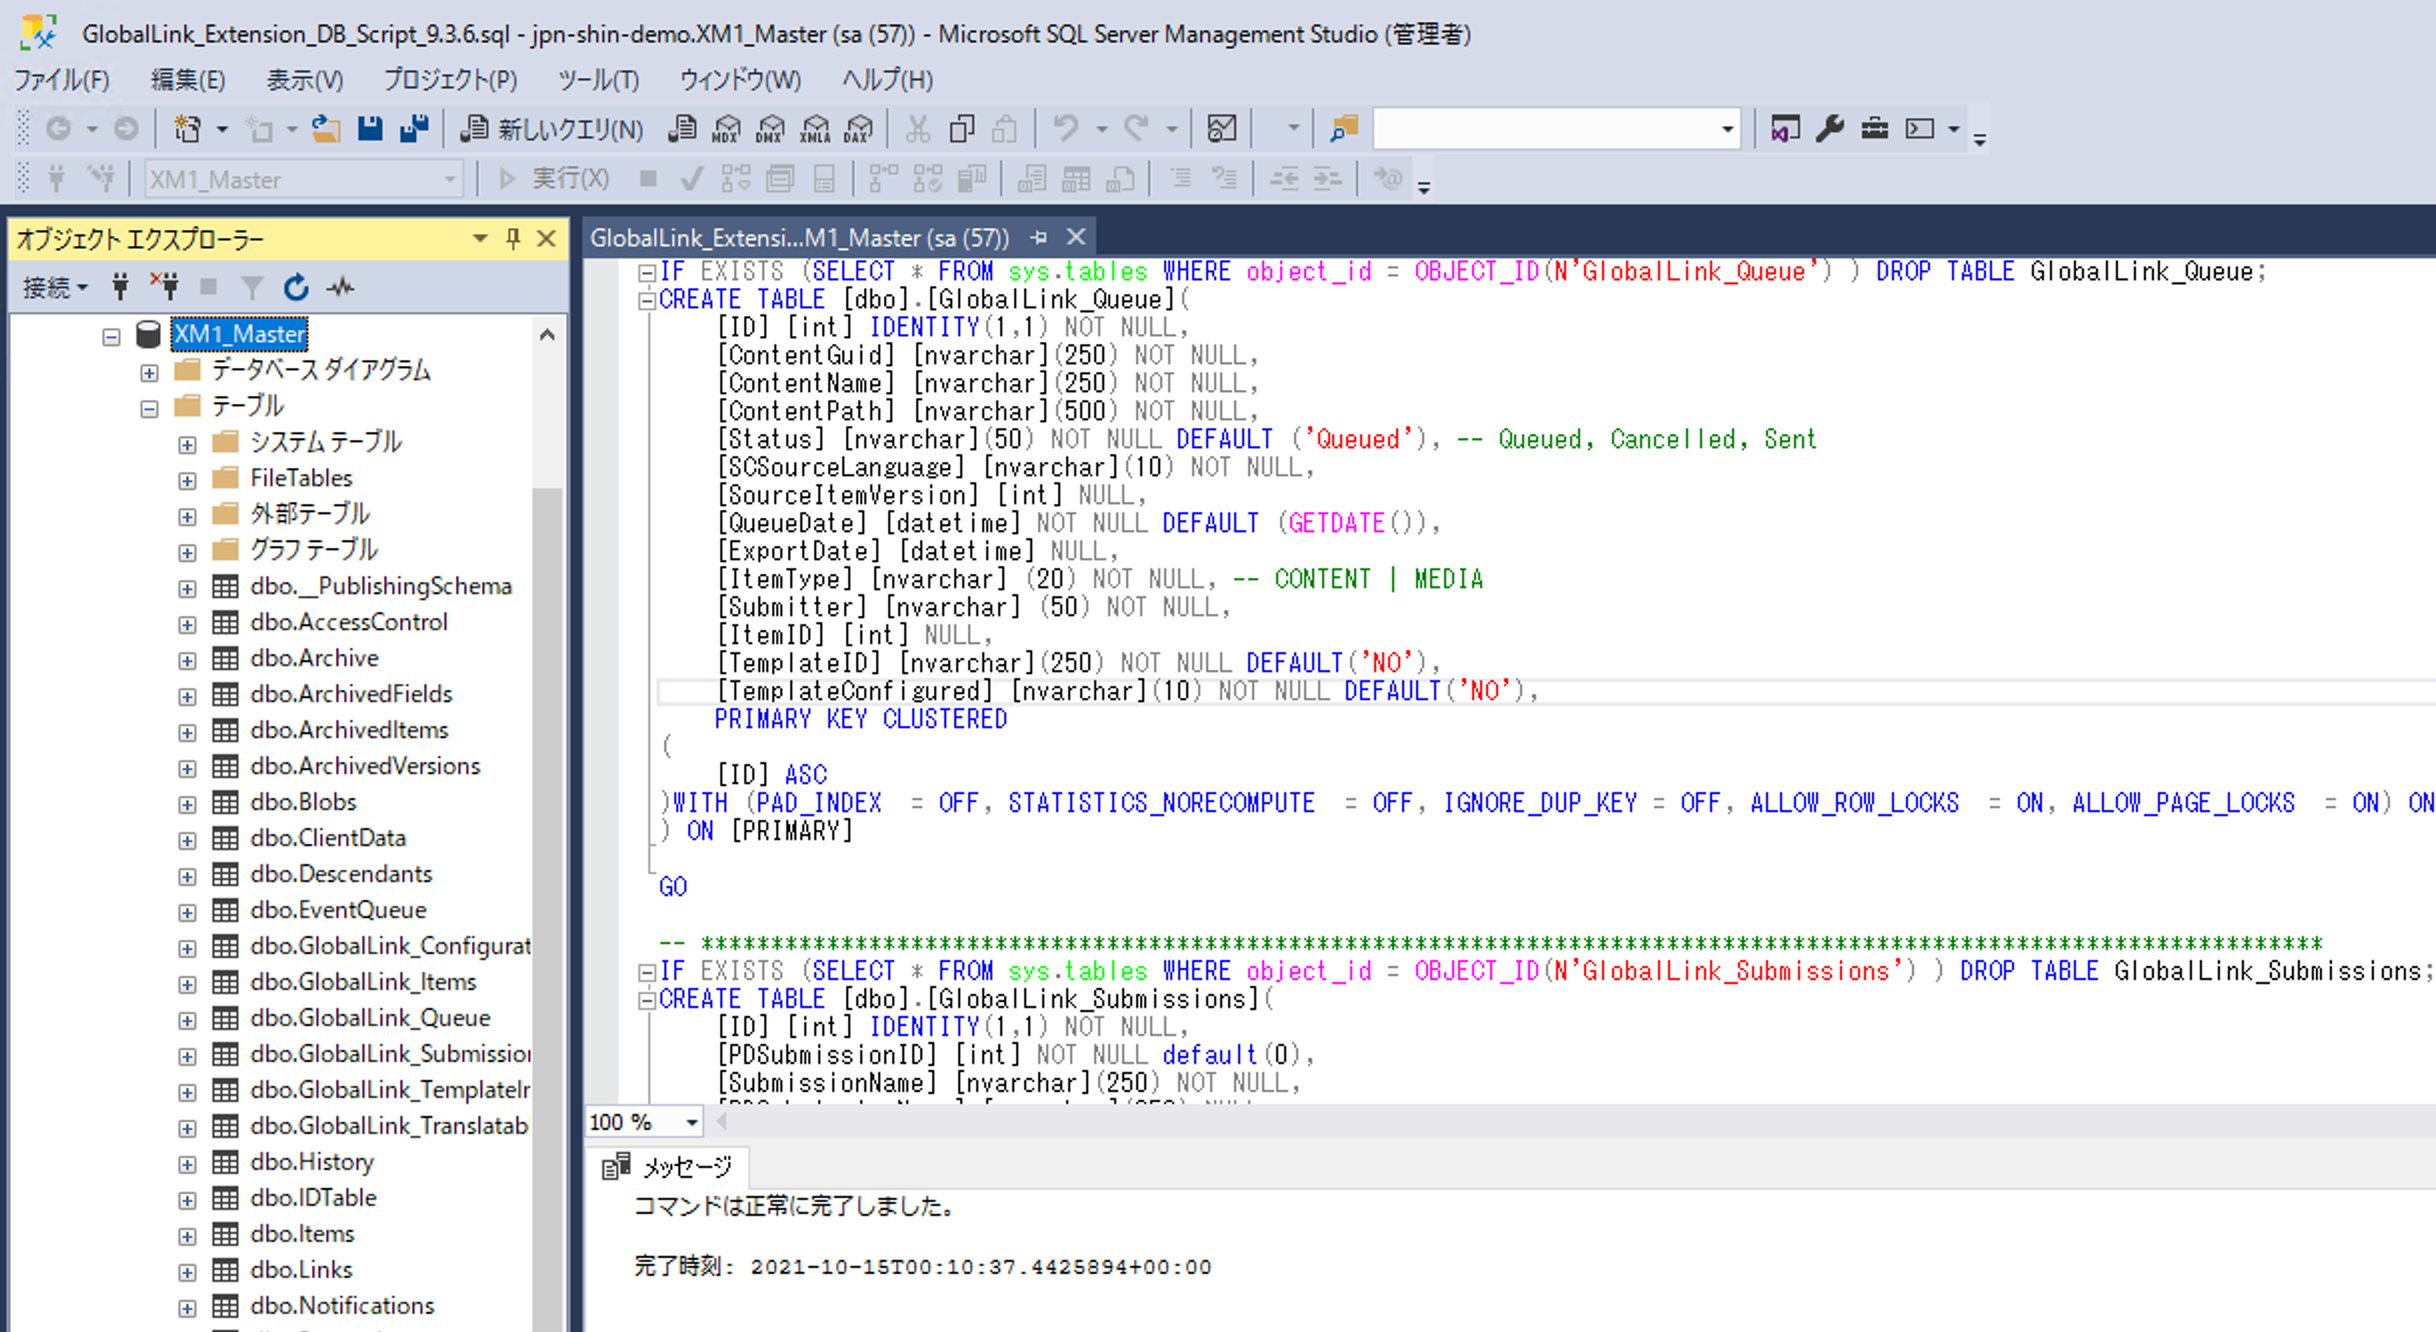2436x1332 pixels.
Task: Click the Save file icon
Action: point(370,129)
